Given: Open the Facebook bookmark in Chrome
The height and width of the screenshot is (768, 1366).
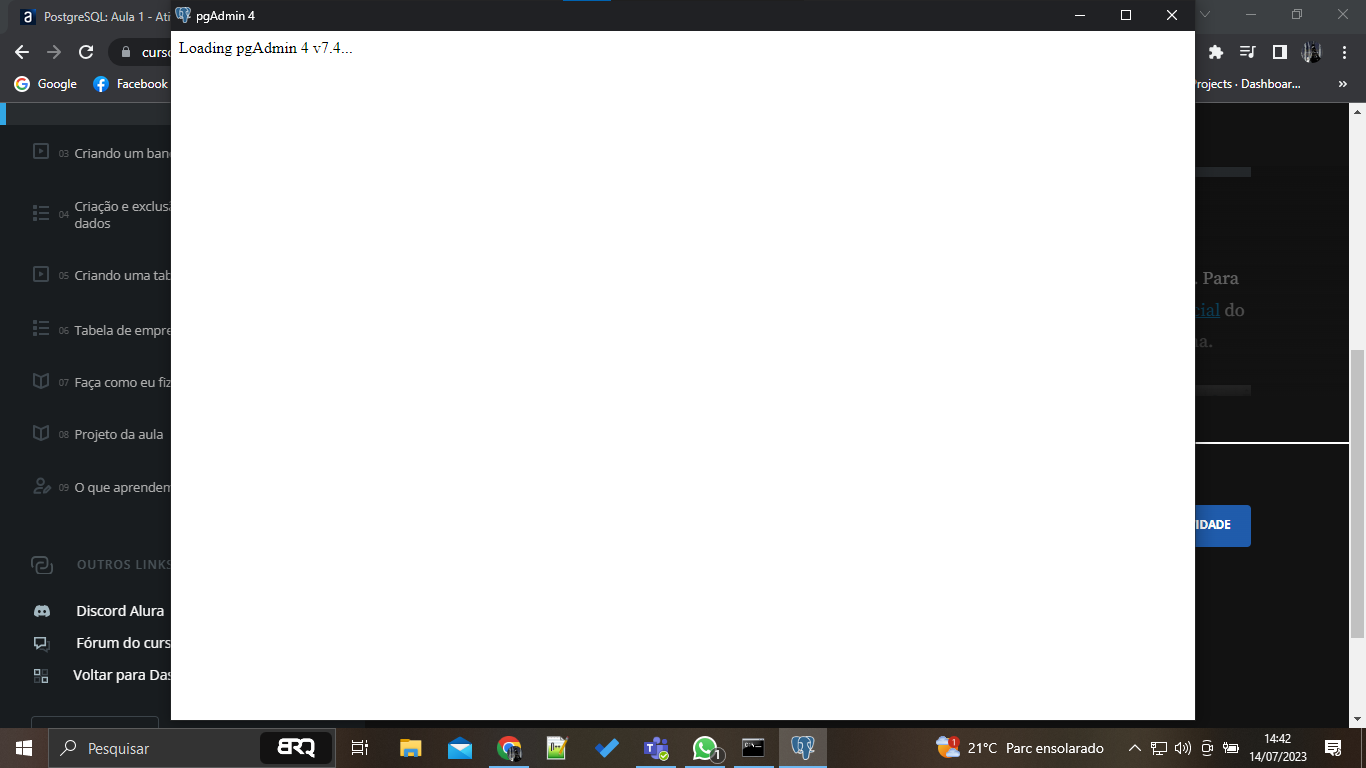Looking at the screenshot, I should click(130, 84).
